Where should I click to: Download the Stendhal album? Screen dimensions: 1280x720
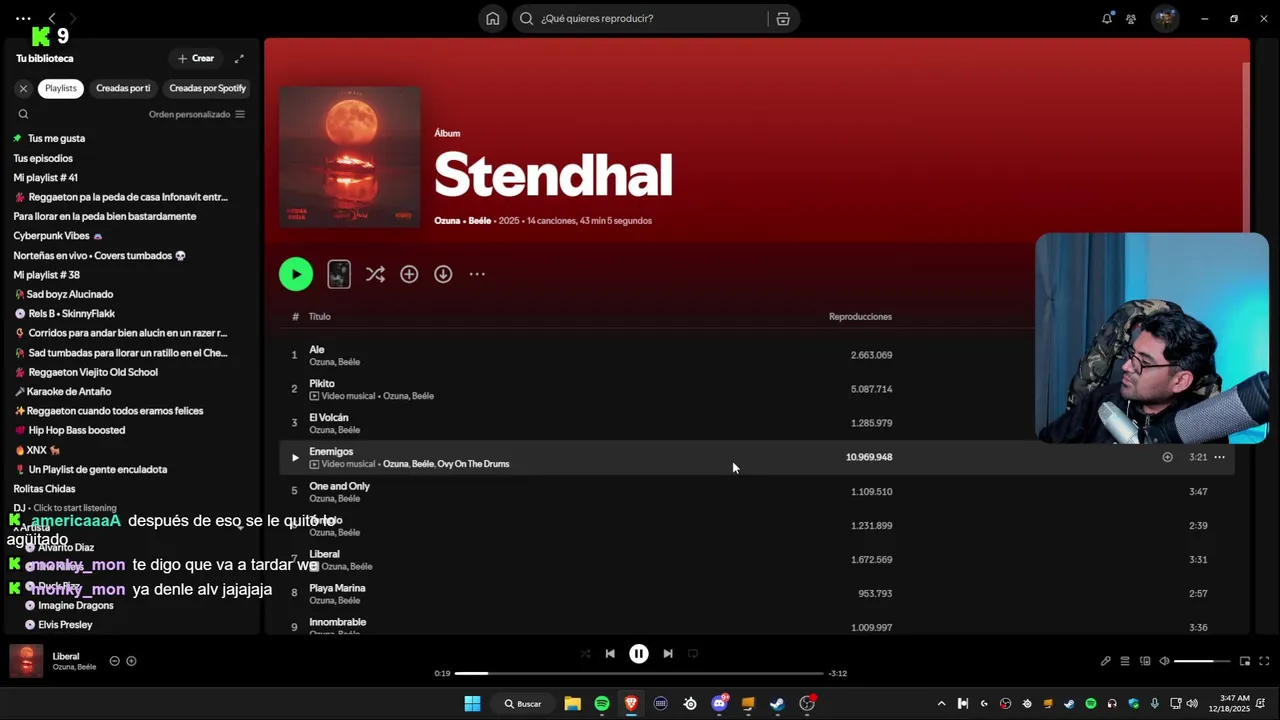point(443,274)
